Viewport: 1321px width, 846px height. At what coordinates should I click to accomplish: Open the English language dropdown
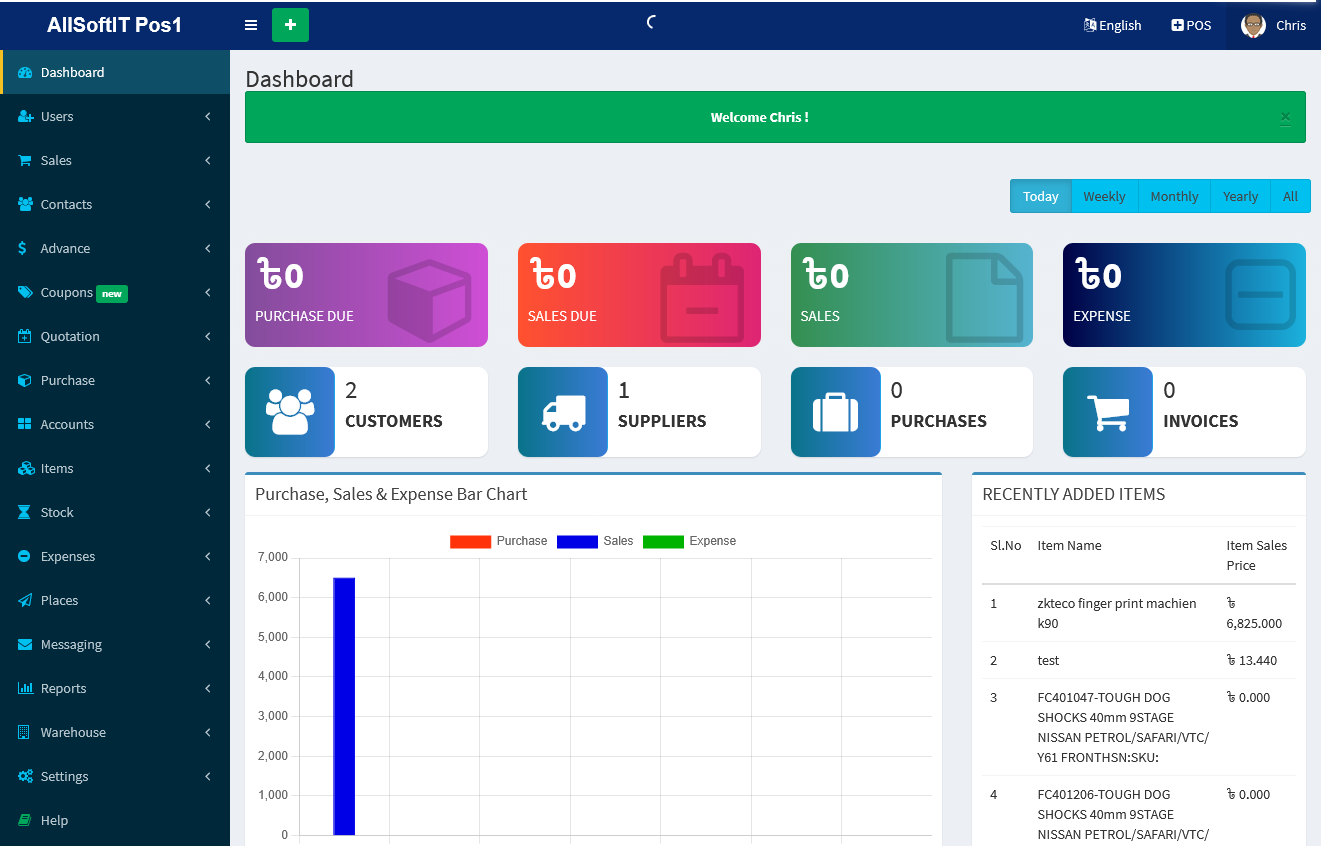coord(1112,25)
